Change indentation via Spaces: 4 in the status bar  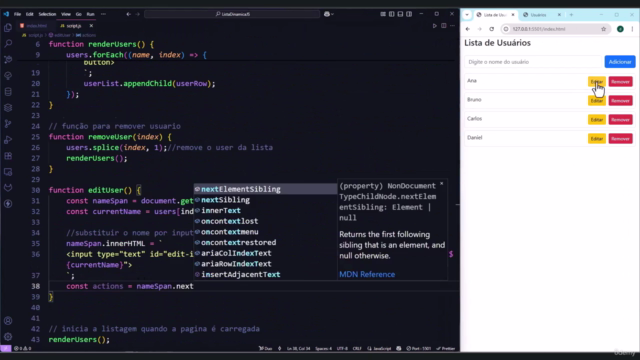(x=323, y=349)
